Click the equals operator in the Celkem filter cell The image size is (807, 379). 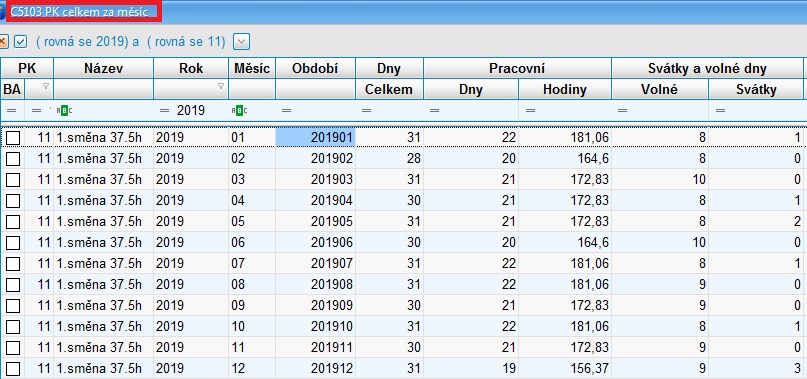coord(366,110)
